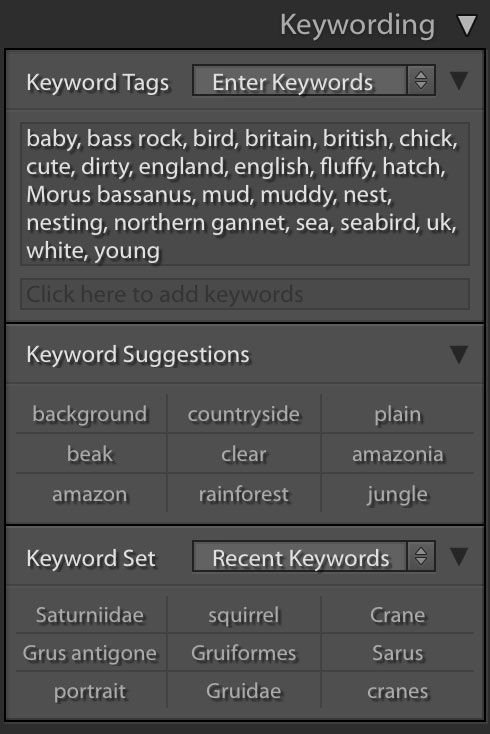Image resolution: width=490 pixels, height=734 pixels.
Task: Apply the recent keyword 'Grus antigone'
Action: (x=91, y=653)
